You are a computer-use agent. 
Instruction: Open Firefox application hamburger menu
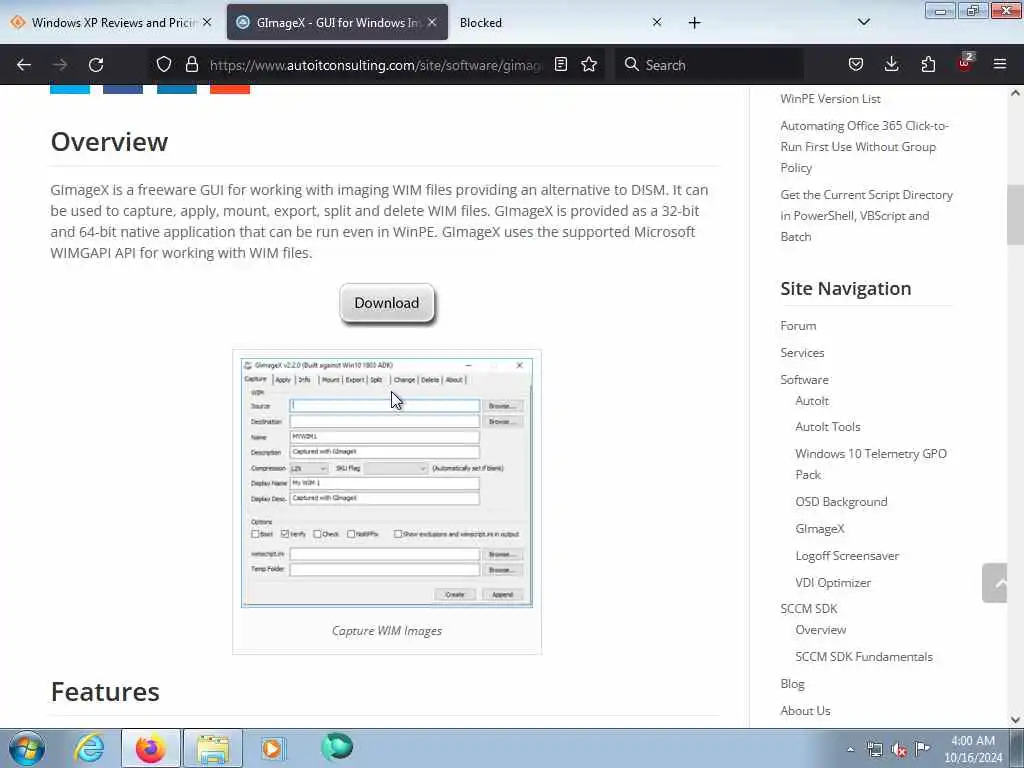[x=1000, y=64]
